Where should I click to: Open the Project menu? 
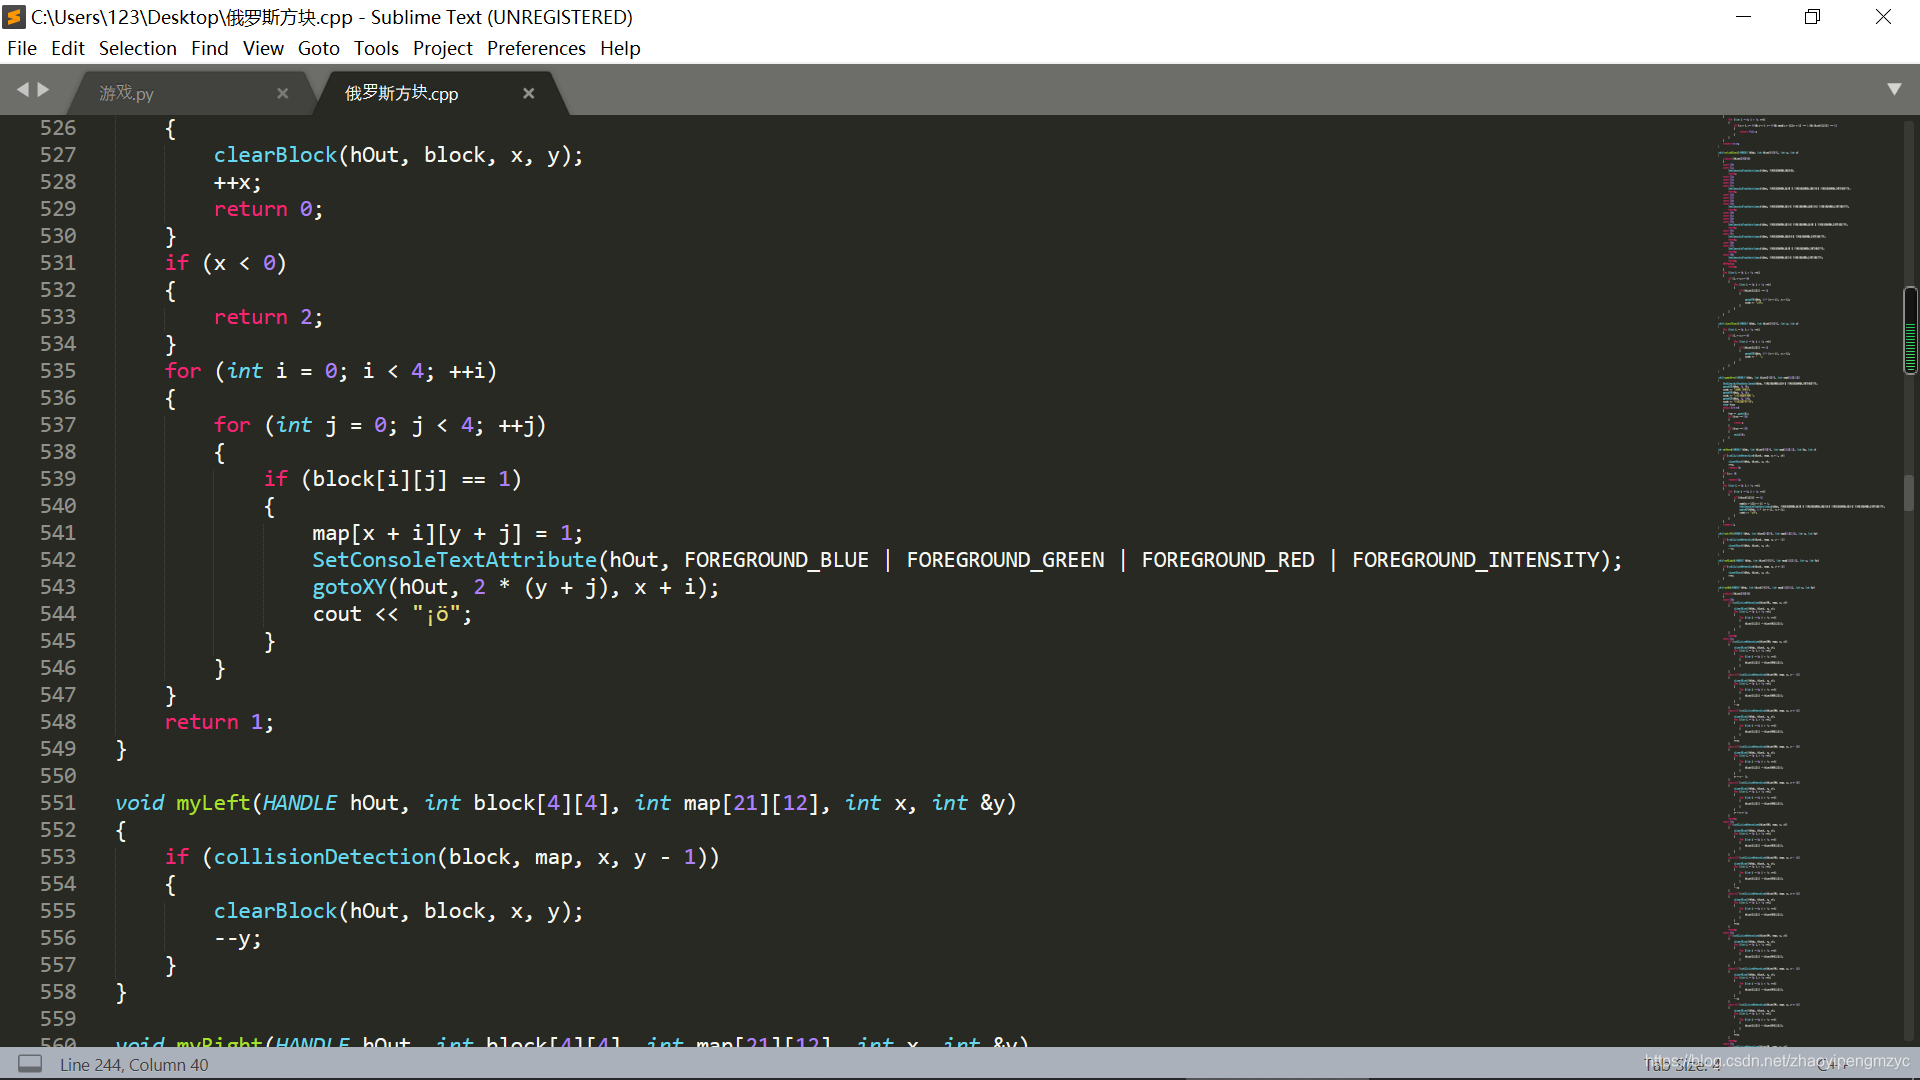(443, 48)
